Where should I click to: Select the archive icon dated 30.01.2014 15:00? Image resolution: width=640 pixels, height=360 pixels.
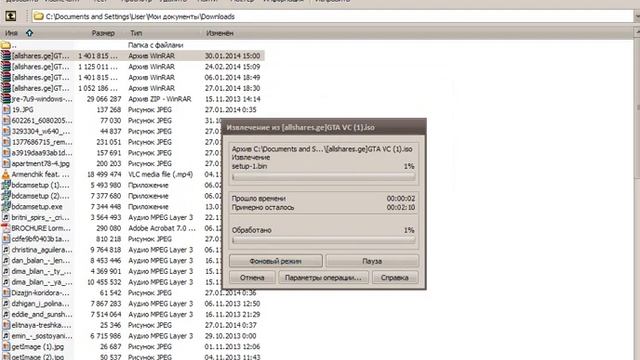tap(6, 56)
